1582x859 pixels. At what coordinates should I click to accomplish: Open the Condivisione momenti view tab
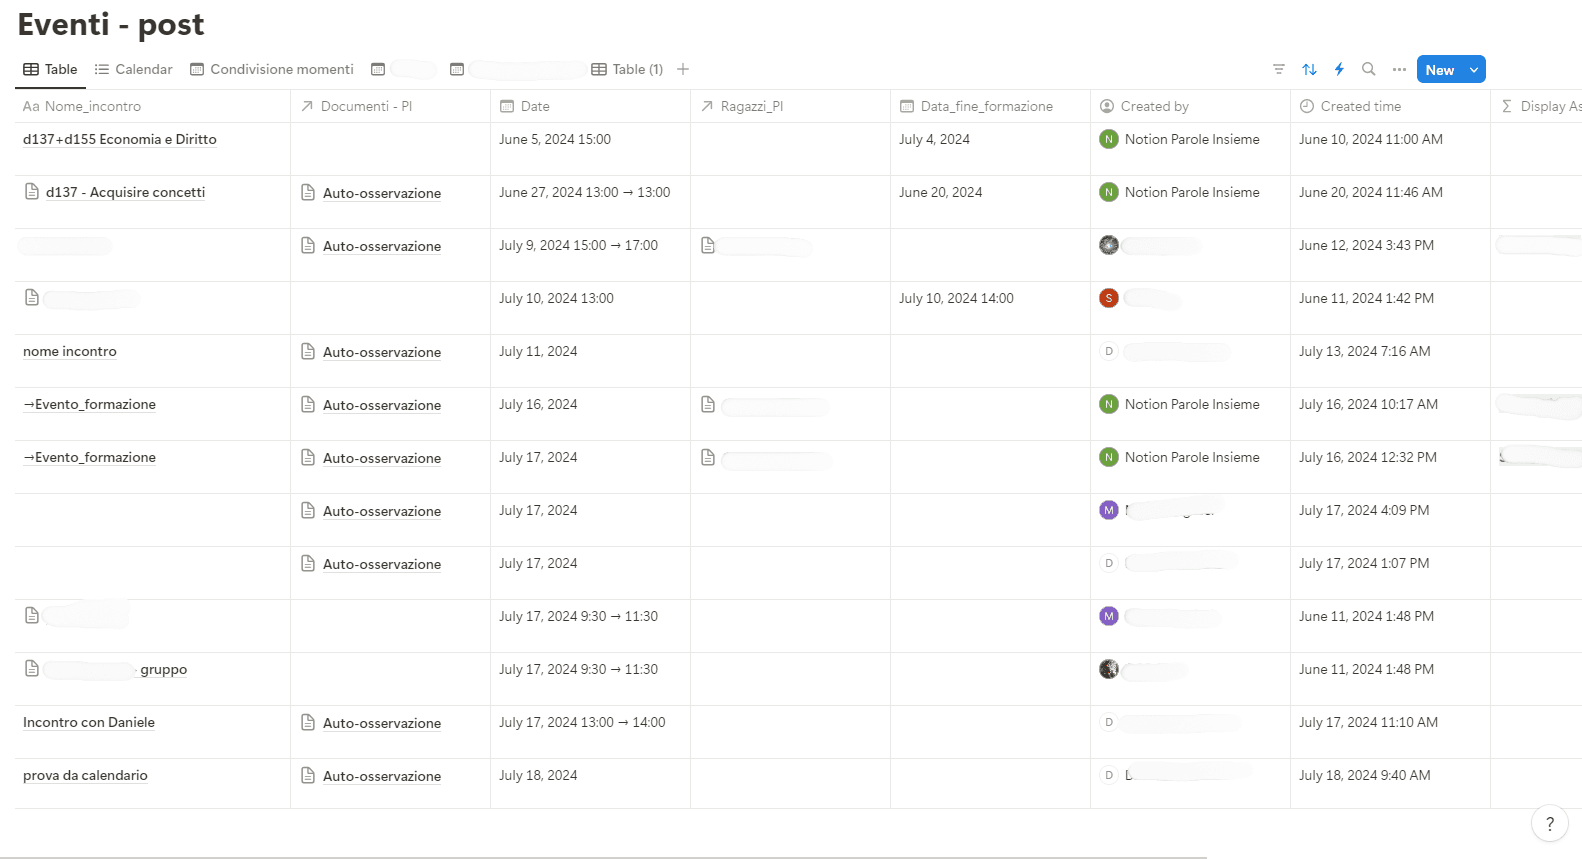click(x=272, y=69)
